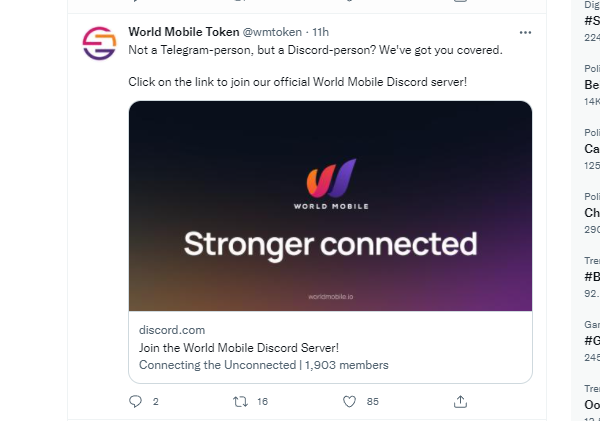The height and width of the screenshot is (421, 600).
Task: Retweet using the retweet arrows icon
Action: pos(240,401)
